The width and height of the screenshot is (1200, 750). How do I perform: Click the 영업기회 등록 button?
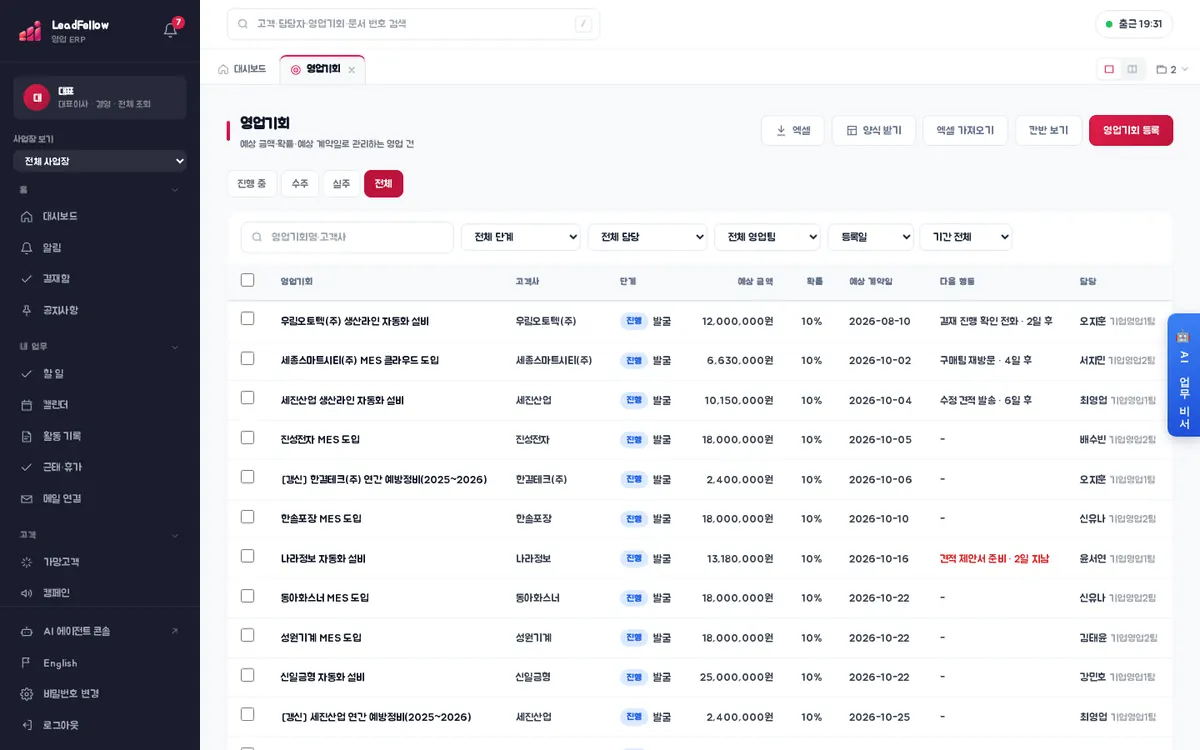[x=1131, y=130]
